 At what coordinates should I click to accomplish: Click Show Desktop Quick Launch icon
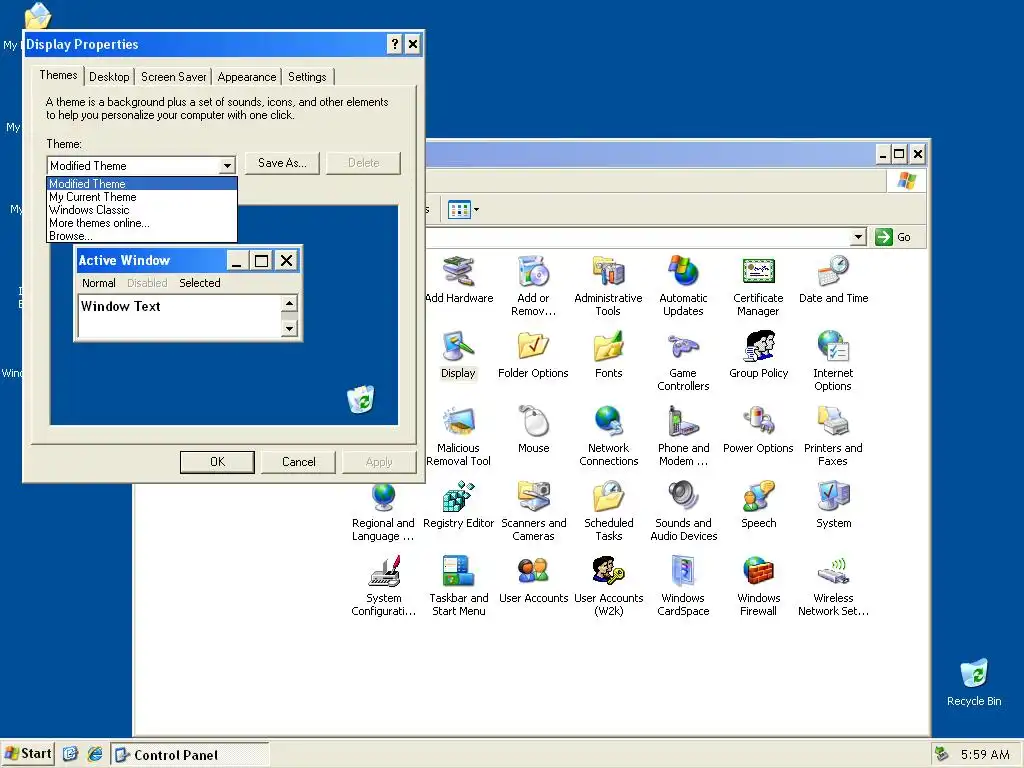[x=71, y=754]
